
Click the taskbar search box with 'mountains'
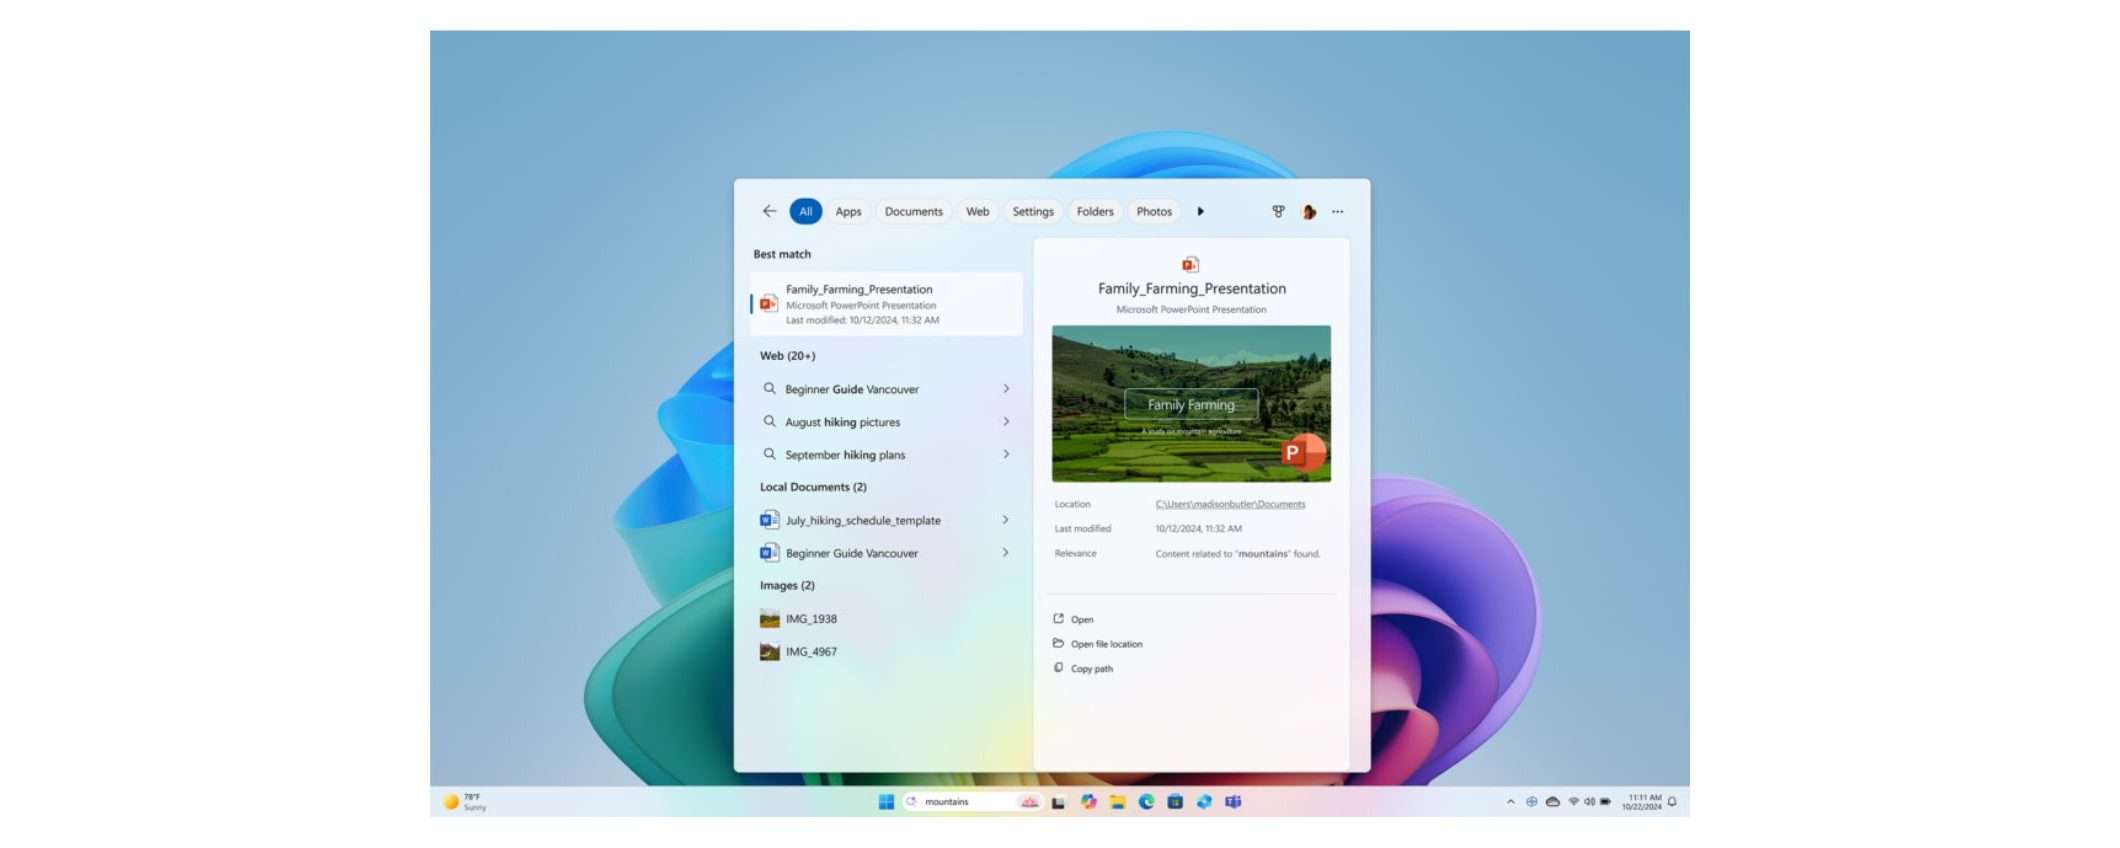972,801
